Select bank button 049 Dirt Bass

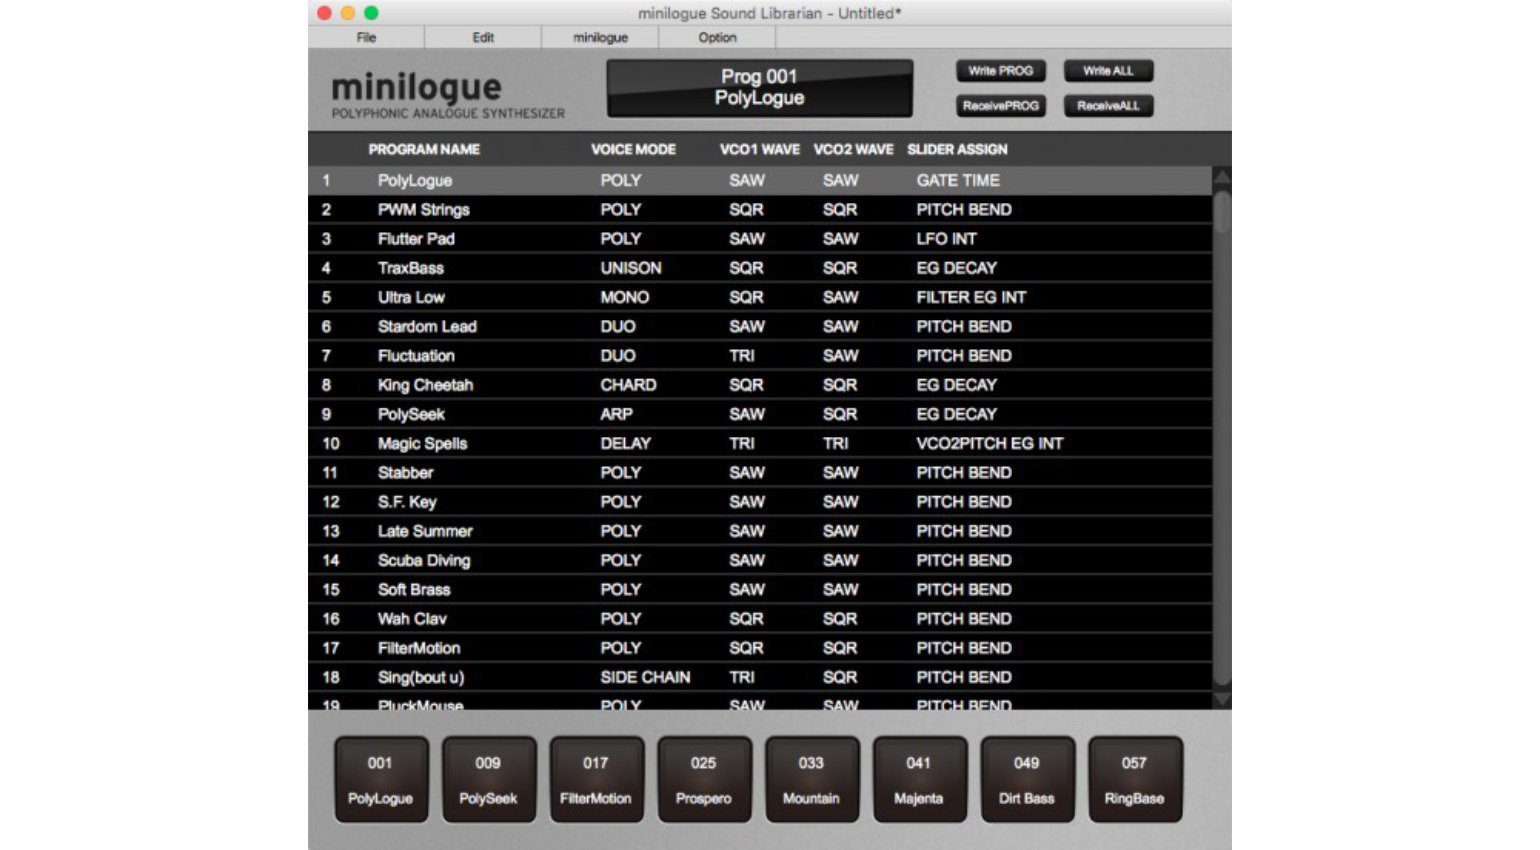pyautogui.click(x=1027, y=780)
